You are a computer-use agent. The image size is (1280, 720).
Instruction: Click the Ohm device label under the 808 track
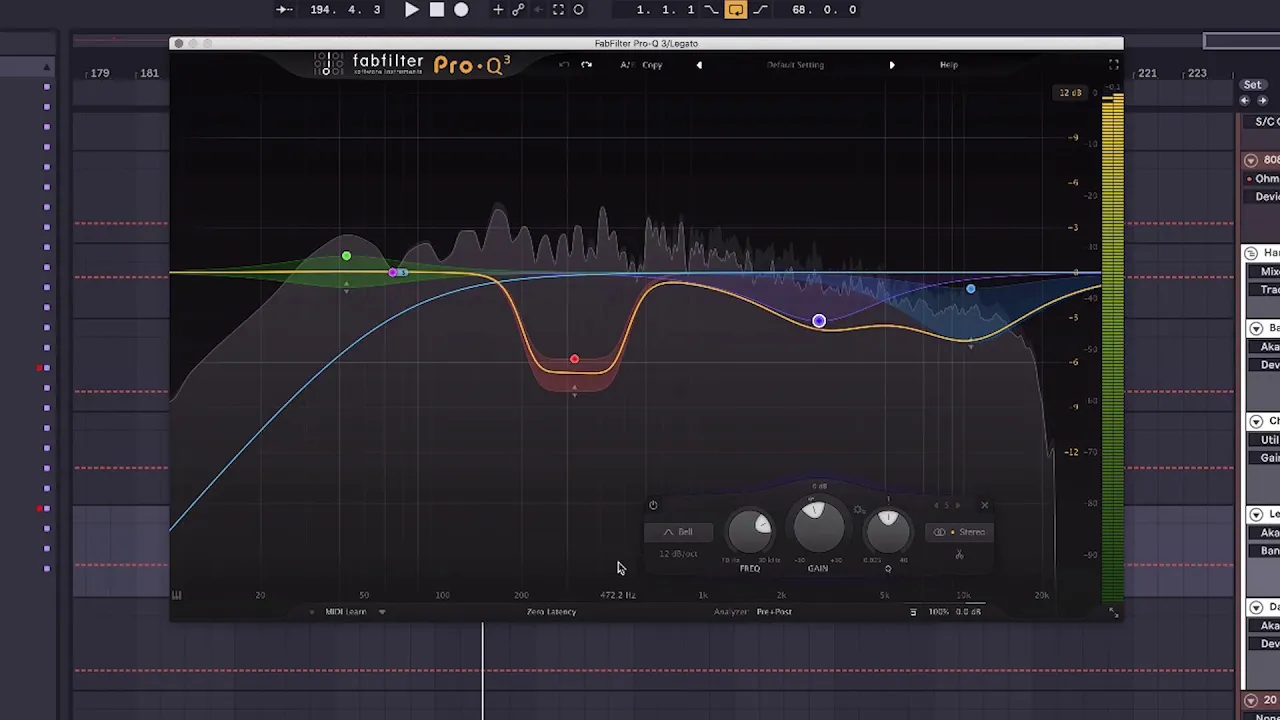pyautogui.click(x=1266, y=179)
